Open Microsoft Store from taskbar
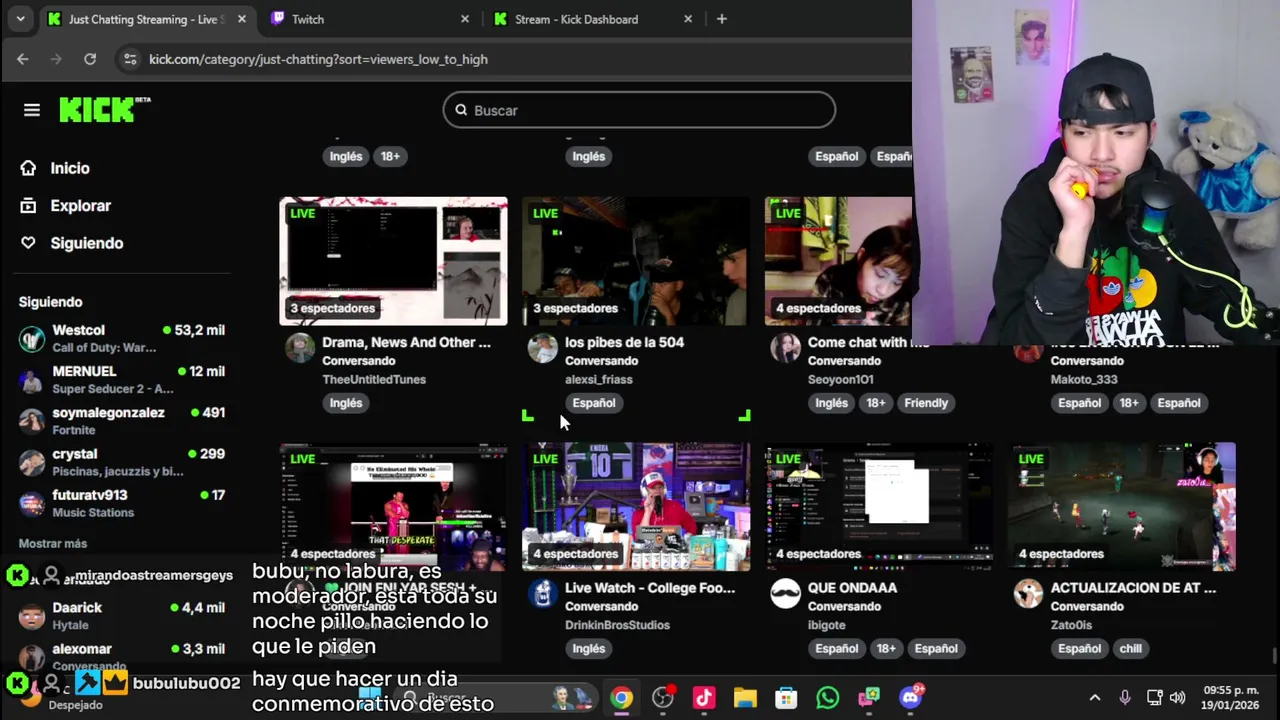The height and width of the screenshot is (720, 1280). pyautogui.click(x=786, y=698)
